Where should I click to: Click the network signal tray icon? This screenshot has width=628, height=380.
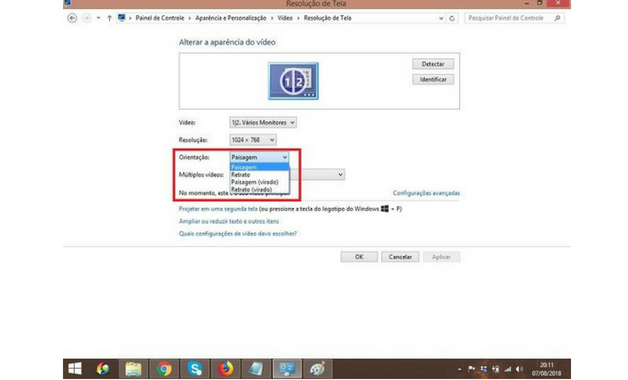(x=507, y=369)
